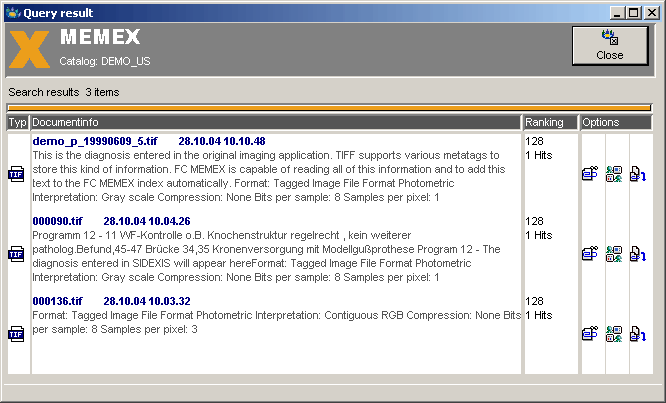
Task: Open document details icon for 000090.tif
Action: pos(590,254)
